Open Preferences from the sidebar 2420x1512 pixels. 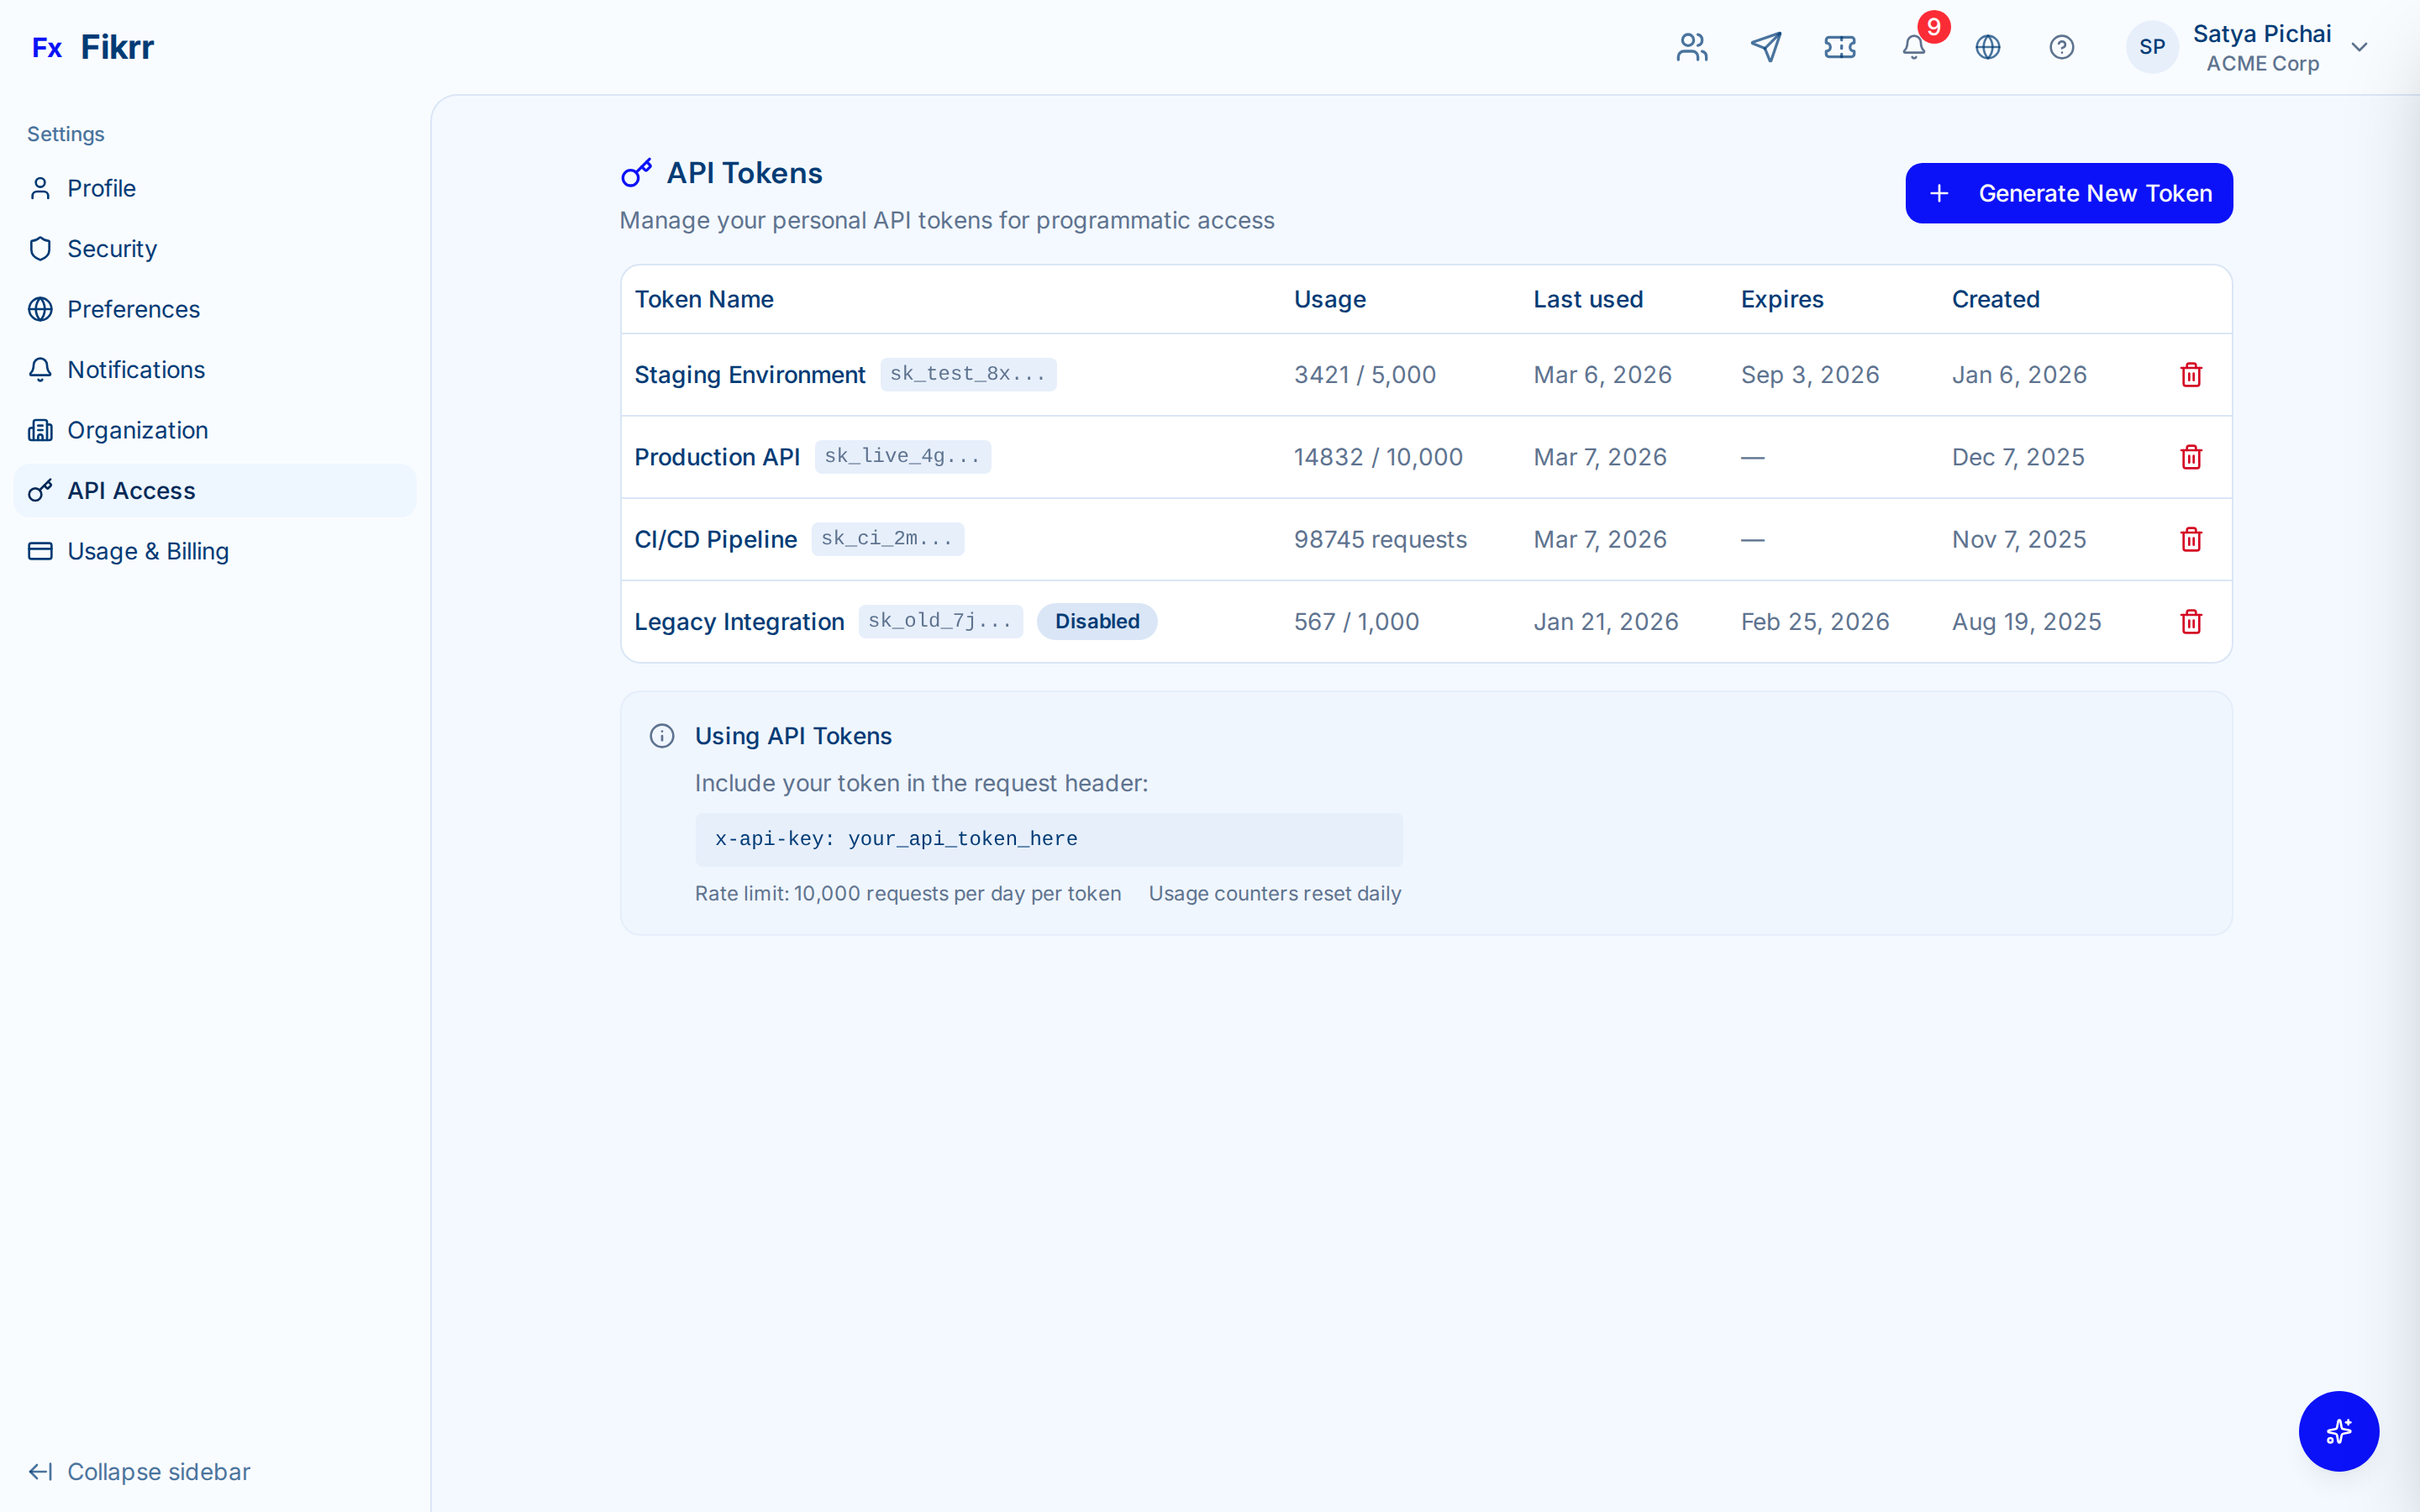[133, 309]
